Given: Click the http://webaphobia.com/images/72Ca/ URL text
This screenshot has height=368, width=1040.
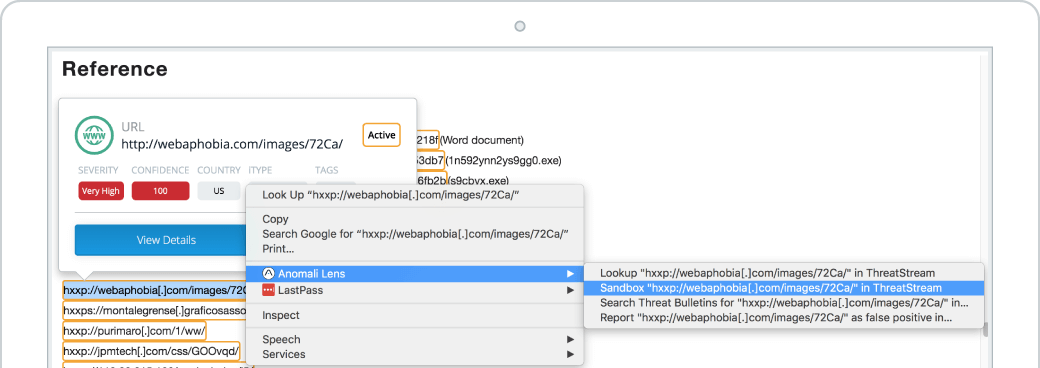Looking at the screenshot, I should (232, 143).
